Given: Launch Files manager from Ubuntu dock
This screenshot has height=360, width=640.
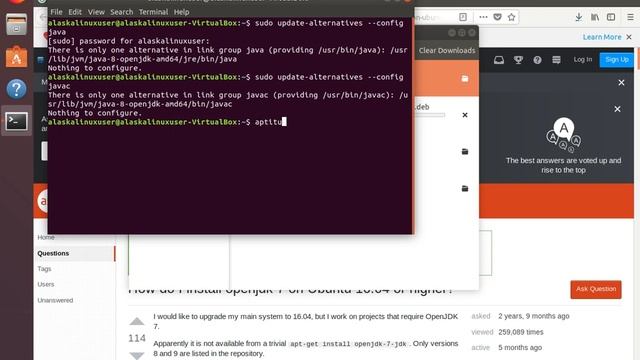Looking at the screenshot, I should 16,24.
